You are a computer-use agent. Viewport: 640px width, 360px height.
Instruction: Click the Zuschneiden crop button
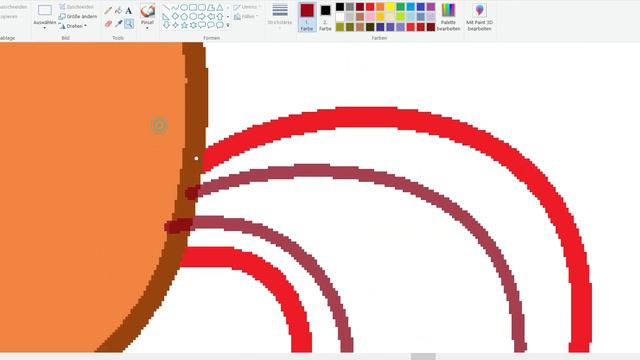pos(76,7)
